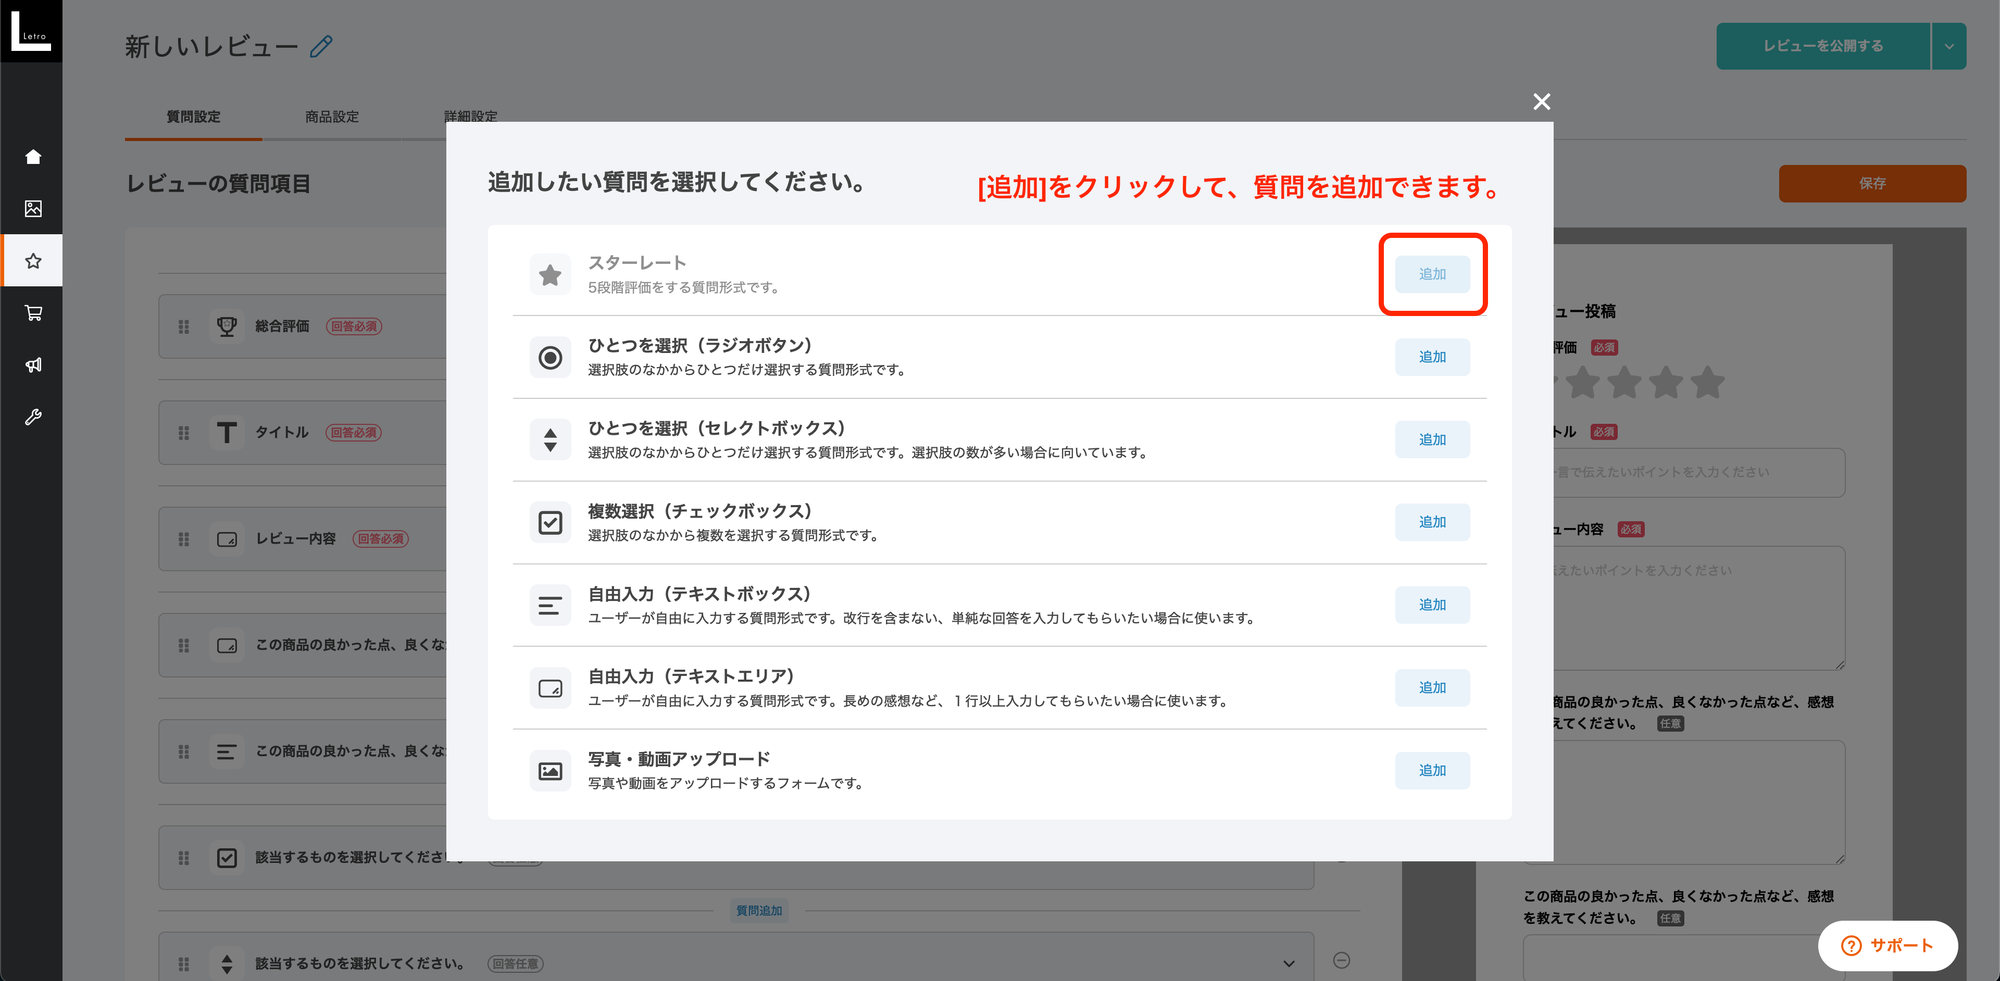2000x981 pixels.
Task: Click the Letro logo at top left
Action: tap(31, 31)
